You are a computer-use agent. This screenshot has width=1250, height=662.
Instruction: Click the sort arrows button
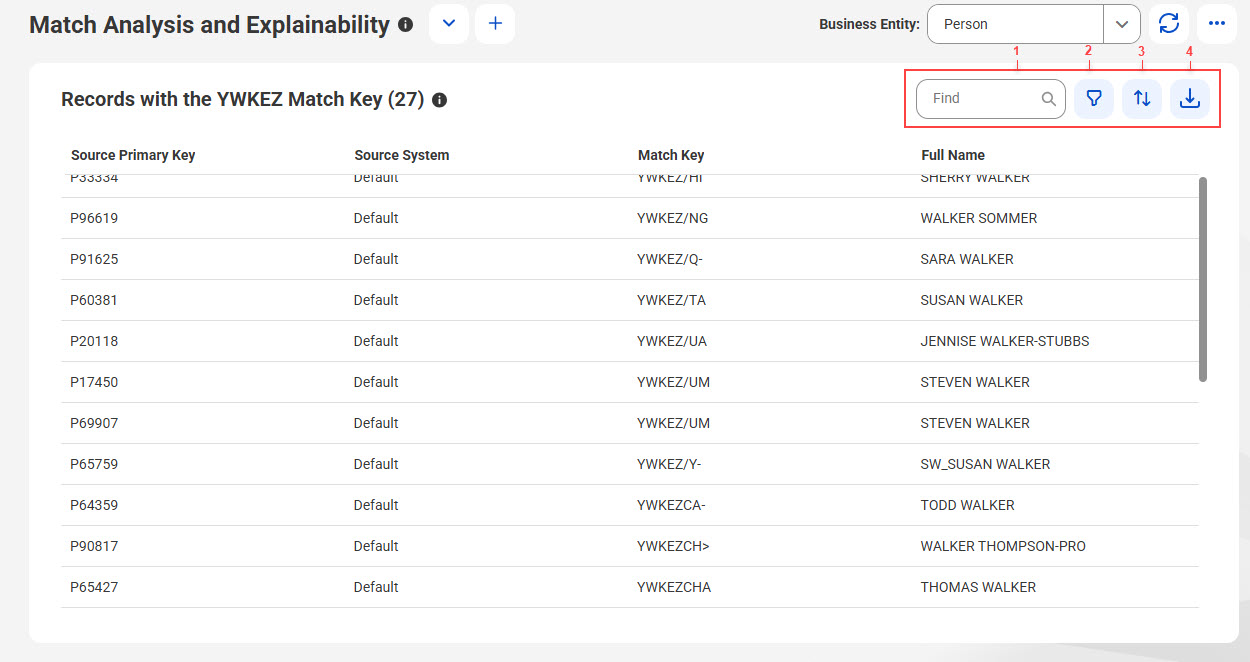(1142, 99)
